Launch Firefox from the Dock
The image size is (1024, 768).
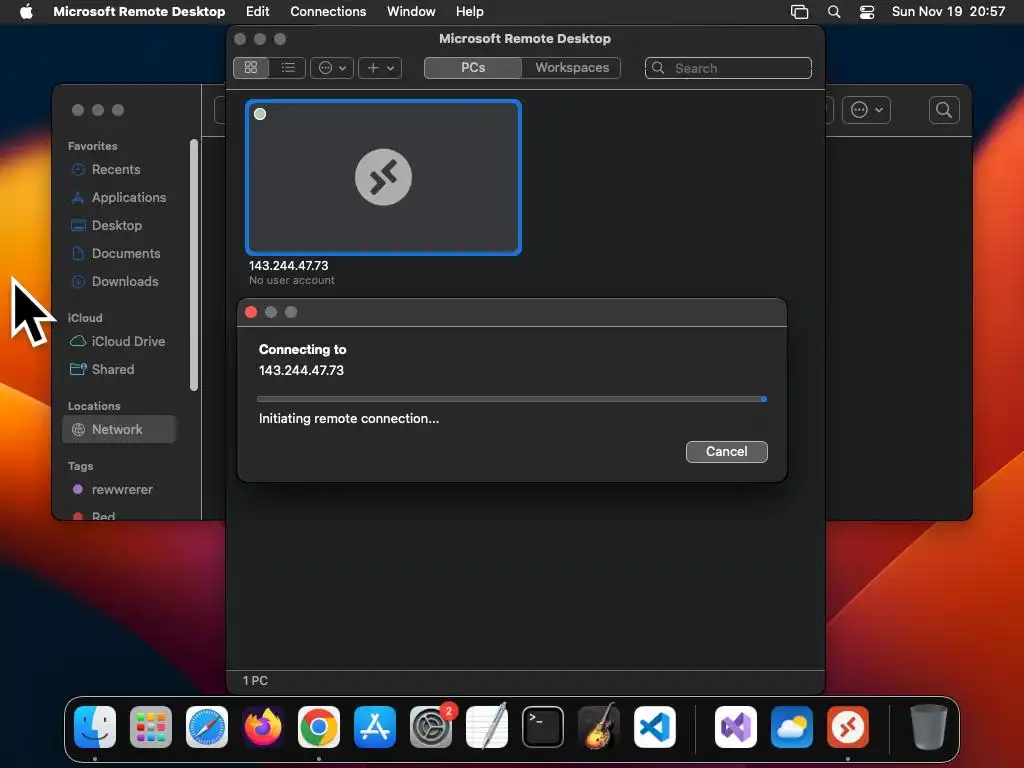click(x=263, y=727)
